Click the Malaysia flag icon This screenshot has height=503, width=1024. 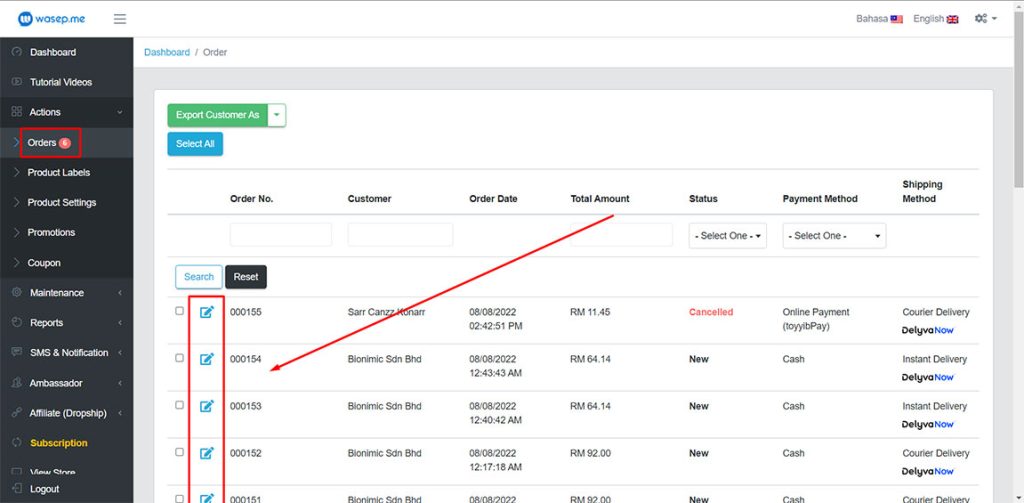pyautogui.click(x=897, y=19)
